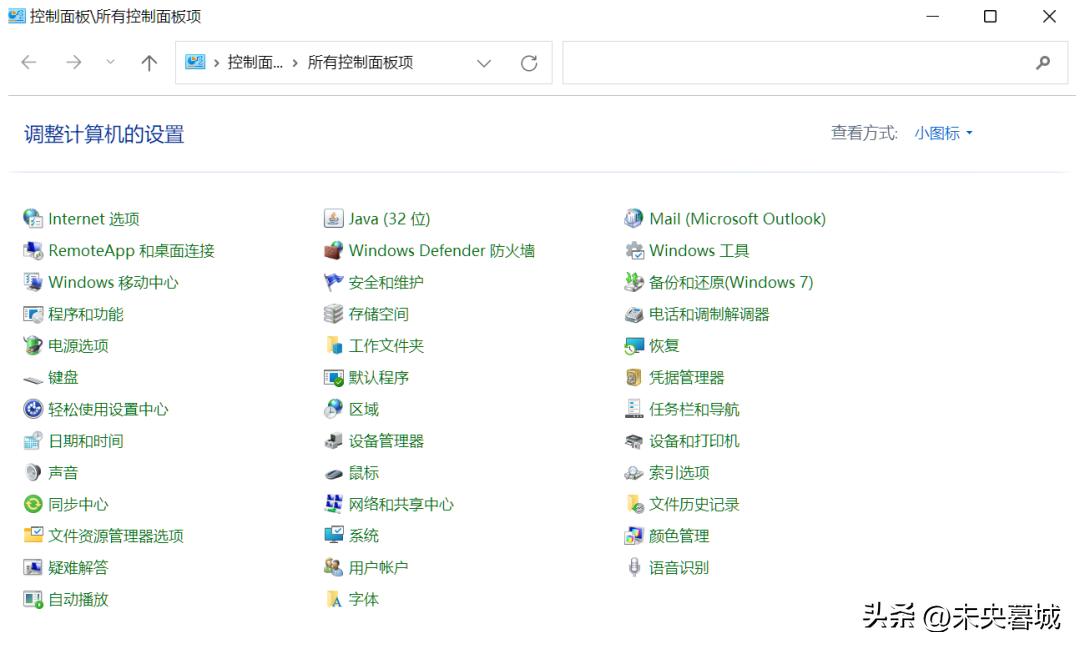Open 用户帐户 settings
1080x649 pixels.
click(378, 567)
